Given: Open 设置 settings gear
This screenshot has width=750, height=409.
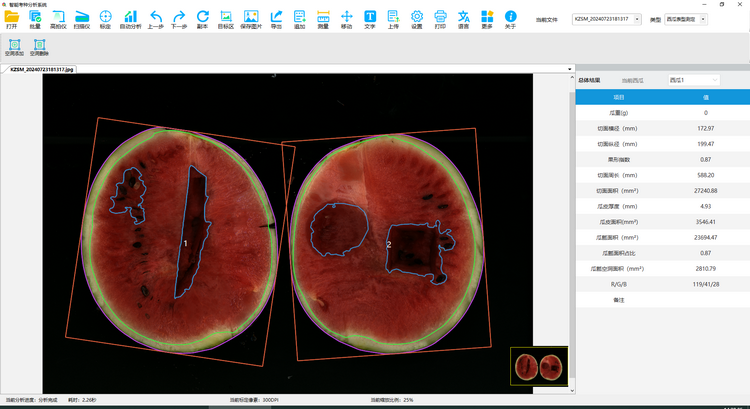Looking at the screenshot, I should coord(417,19).
